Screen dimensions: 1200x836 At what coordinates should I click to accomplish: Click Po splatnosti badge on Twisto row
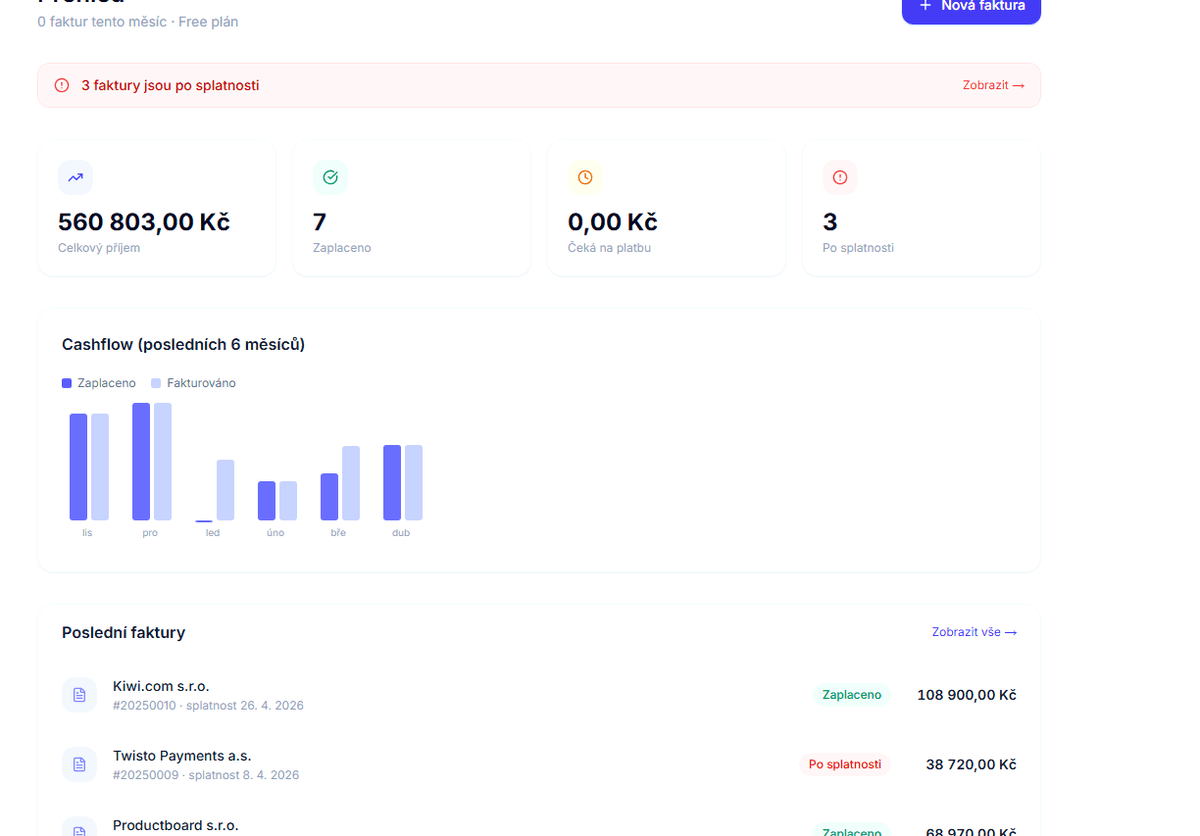click(x=845, y=764)
